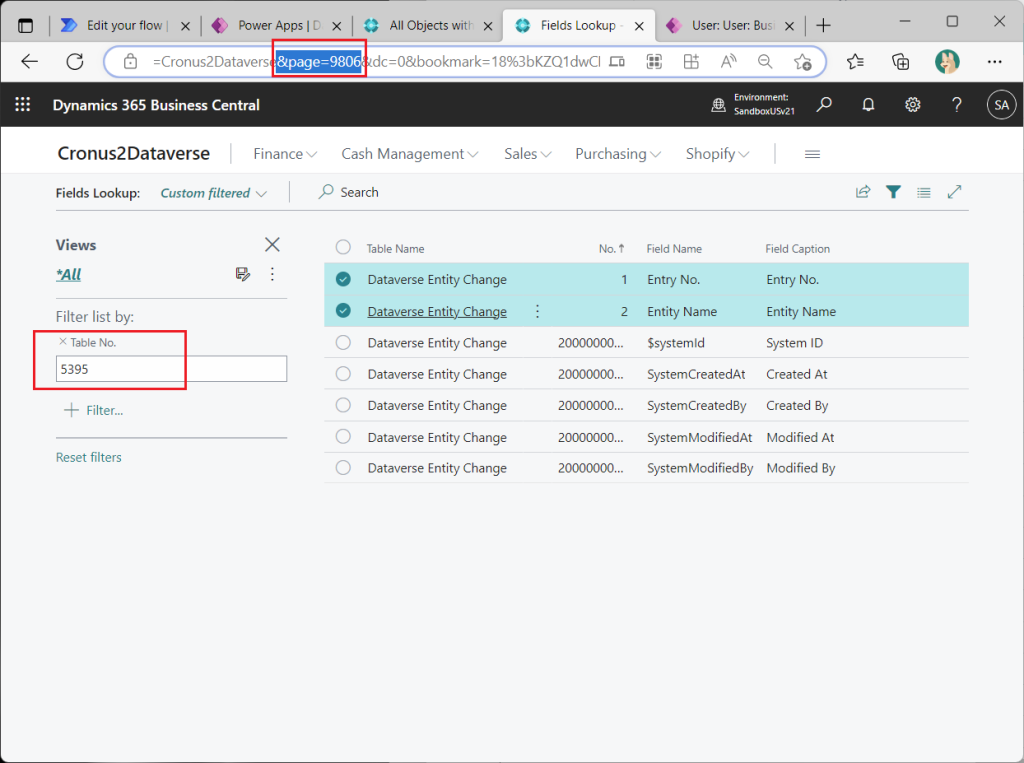Viewport: 1024px width, 763px height.
Task: Open the more navigation hamburger menu
Action: (x=812, y=154)
